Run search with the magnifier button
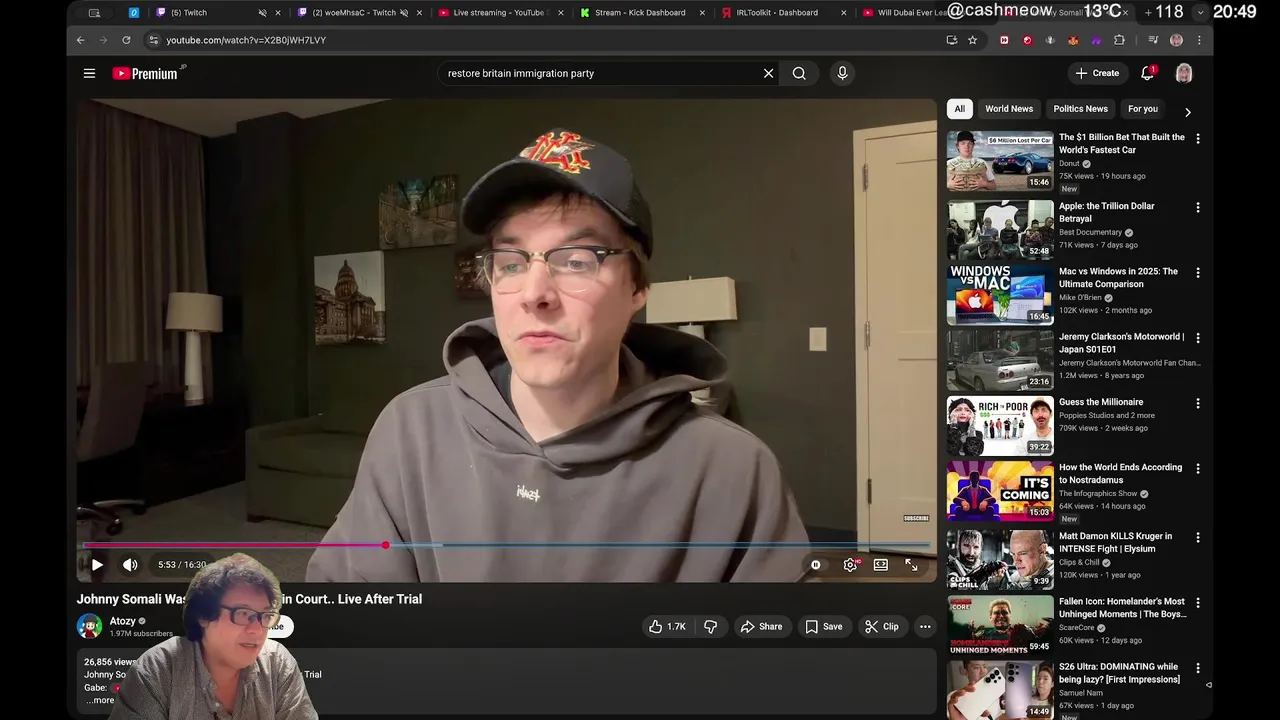This screenshot has width=1280, height=720. [799, 73]
